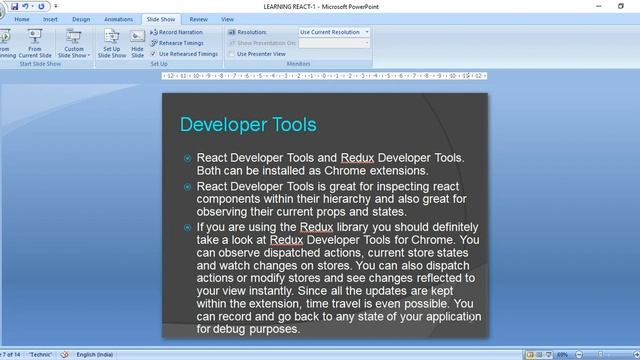
Task: Click the zoom slider handle
Action: click(x=600, y=355)
